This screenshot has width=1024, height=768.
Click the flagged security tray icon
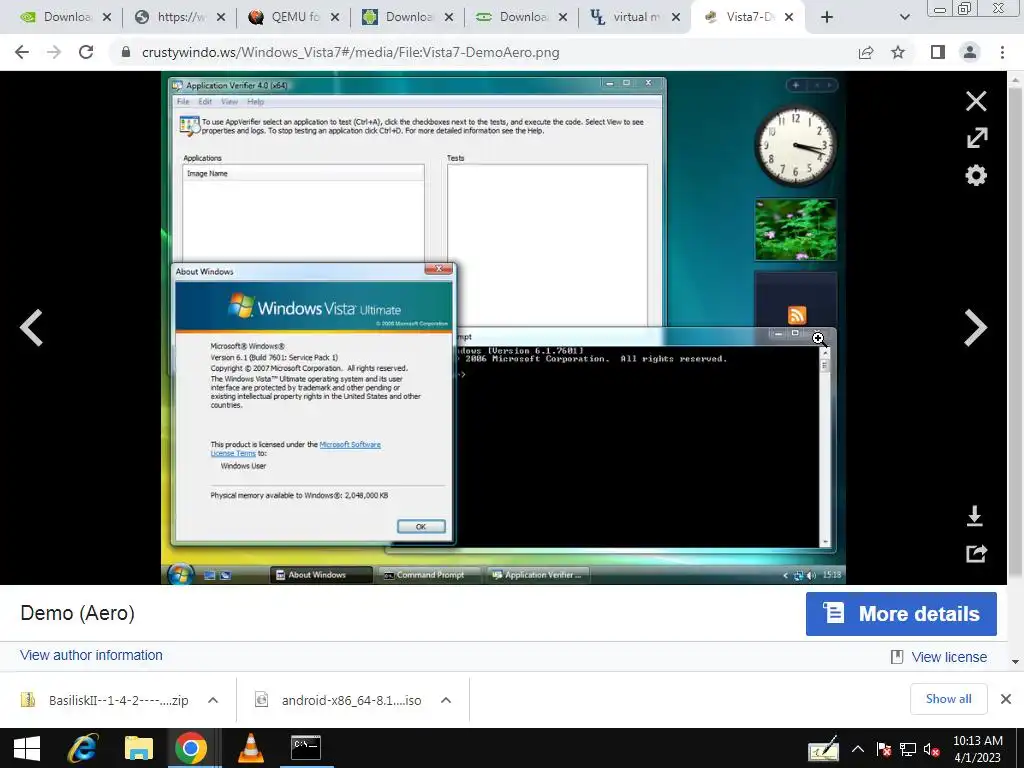click(884, 750)
